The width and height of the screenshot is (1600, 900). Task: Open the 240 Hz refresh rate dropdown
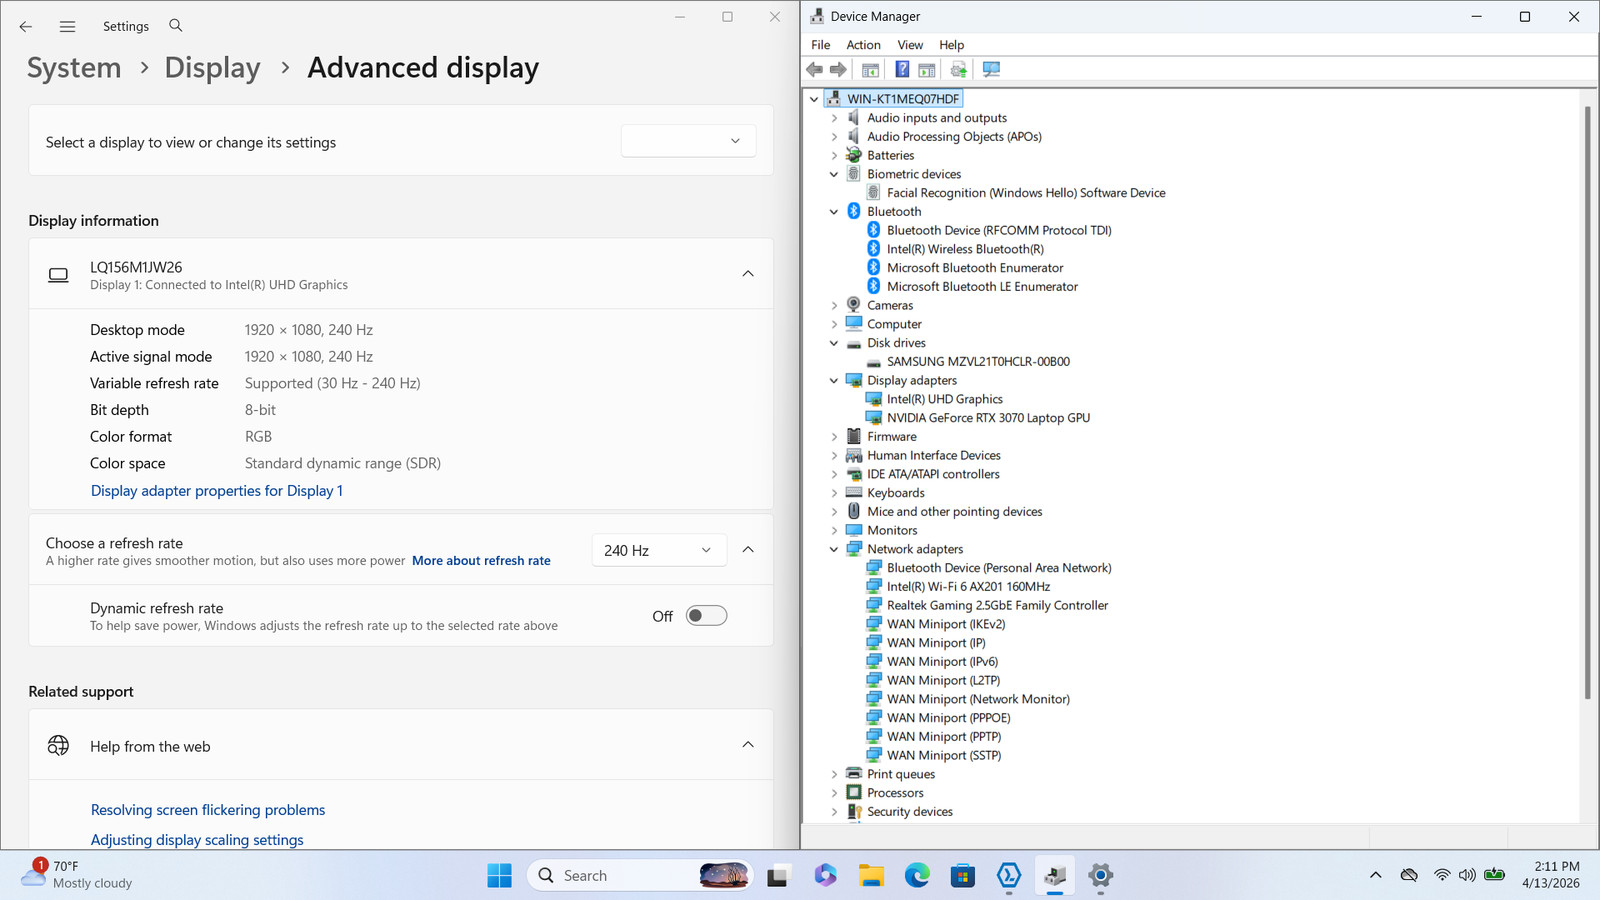658,550
